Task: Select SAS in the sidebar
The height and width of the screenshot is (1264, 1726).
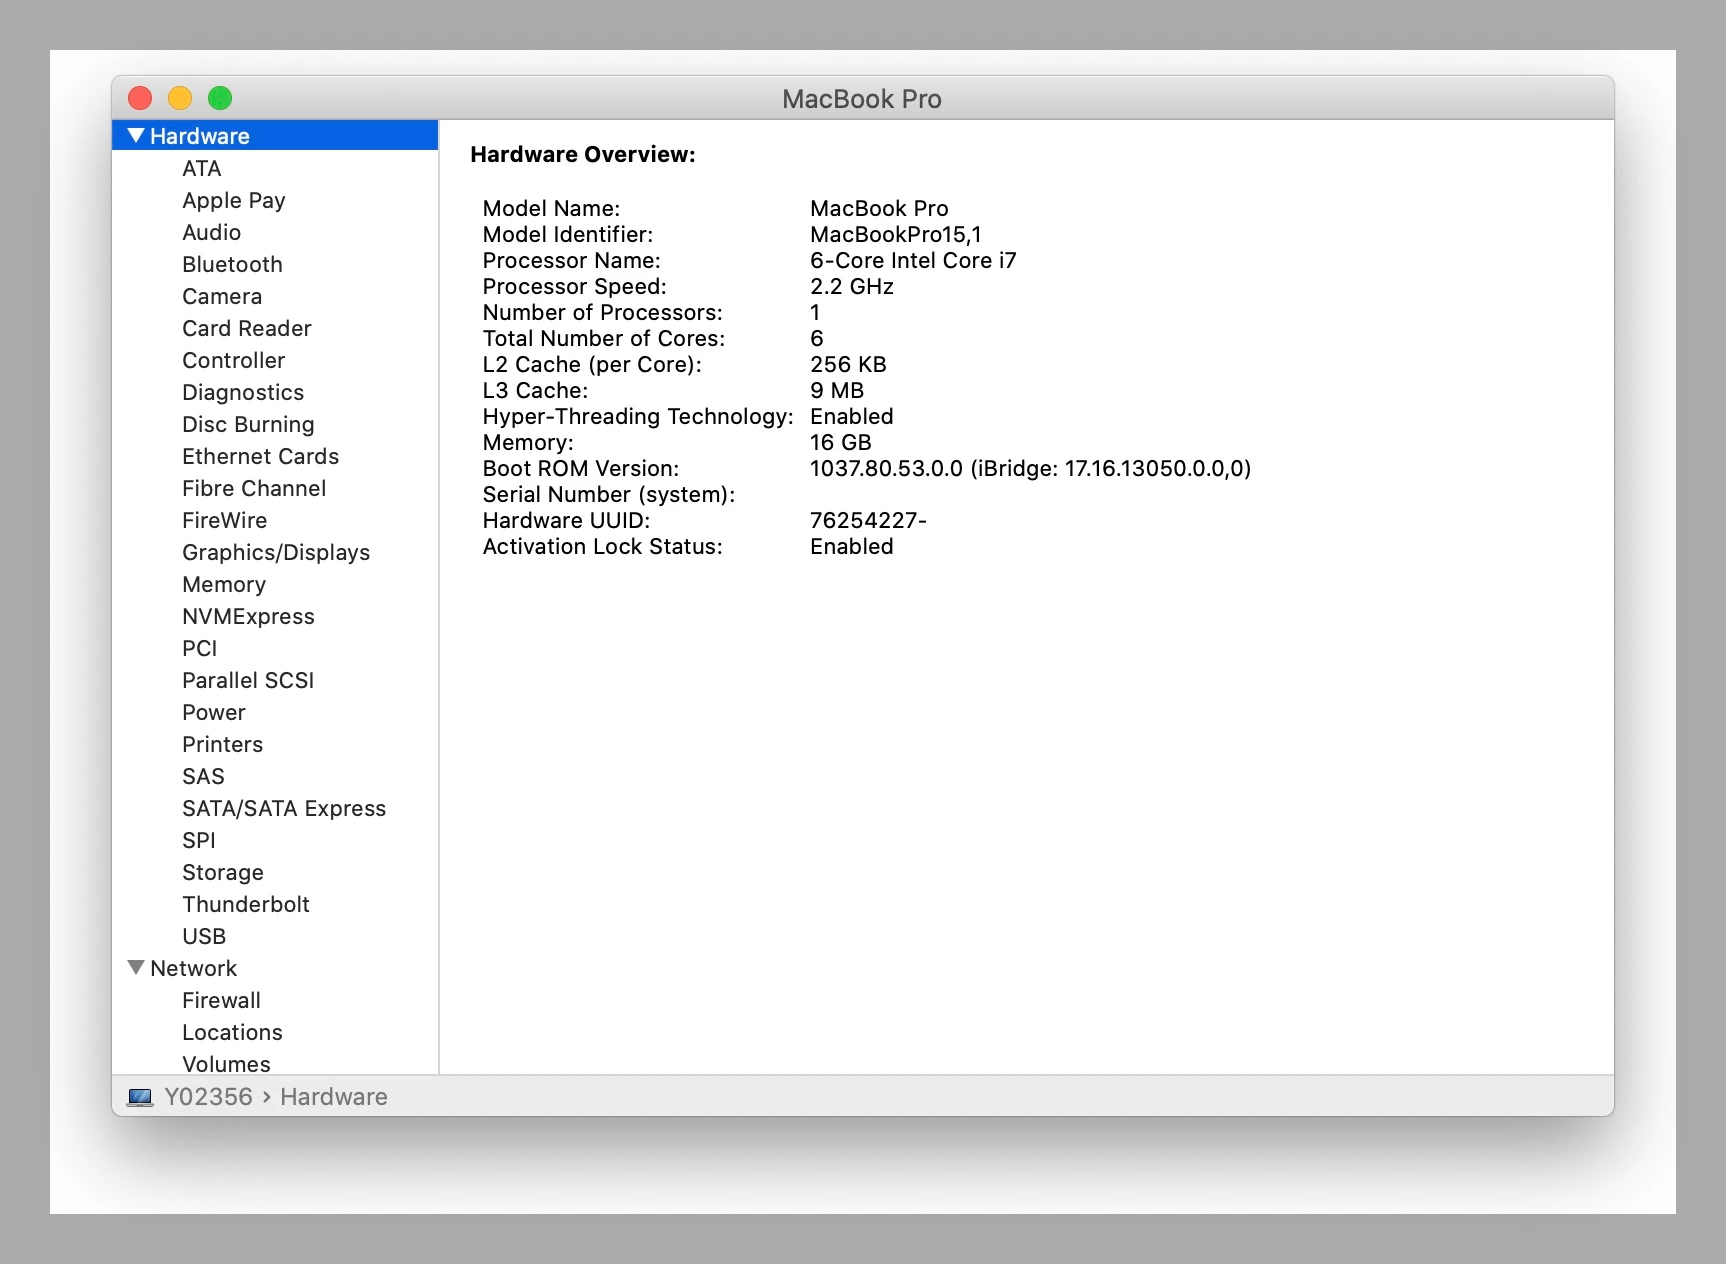Action: 203,776
